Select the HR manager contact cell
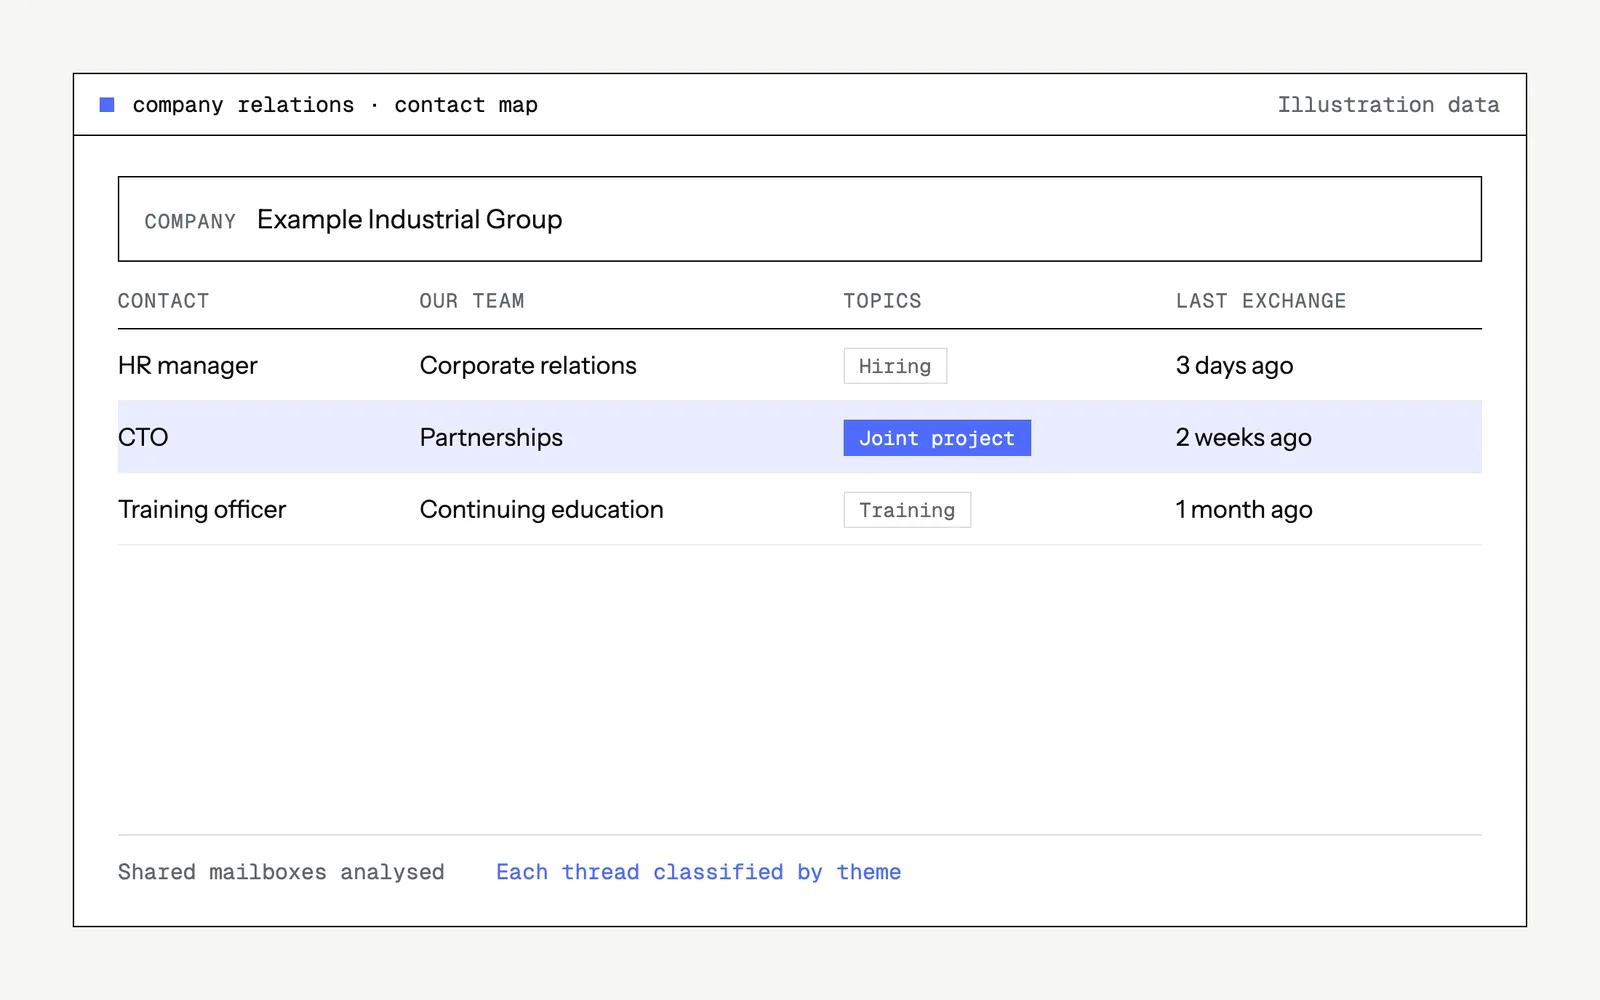Viewport: 1600px width, 1000px height. click(x=188, y=365)
